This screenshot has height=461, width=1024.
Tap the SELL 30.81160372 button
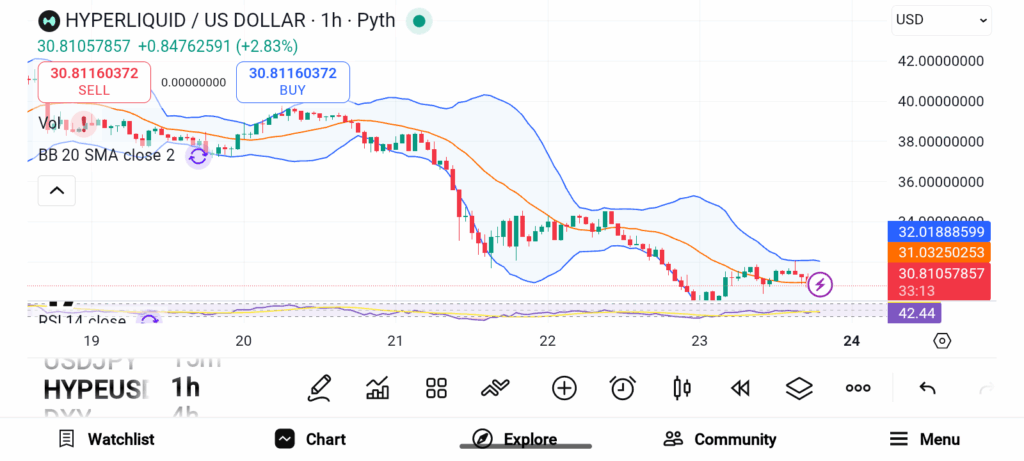coord(94,82)
